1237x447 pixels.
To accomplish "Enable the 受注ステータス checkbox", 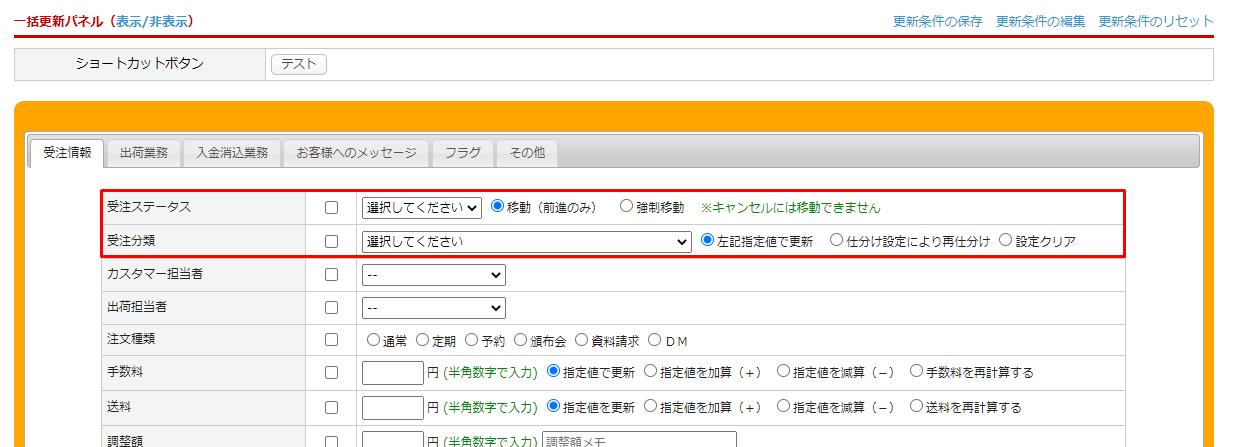I will (331, 208).
